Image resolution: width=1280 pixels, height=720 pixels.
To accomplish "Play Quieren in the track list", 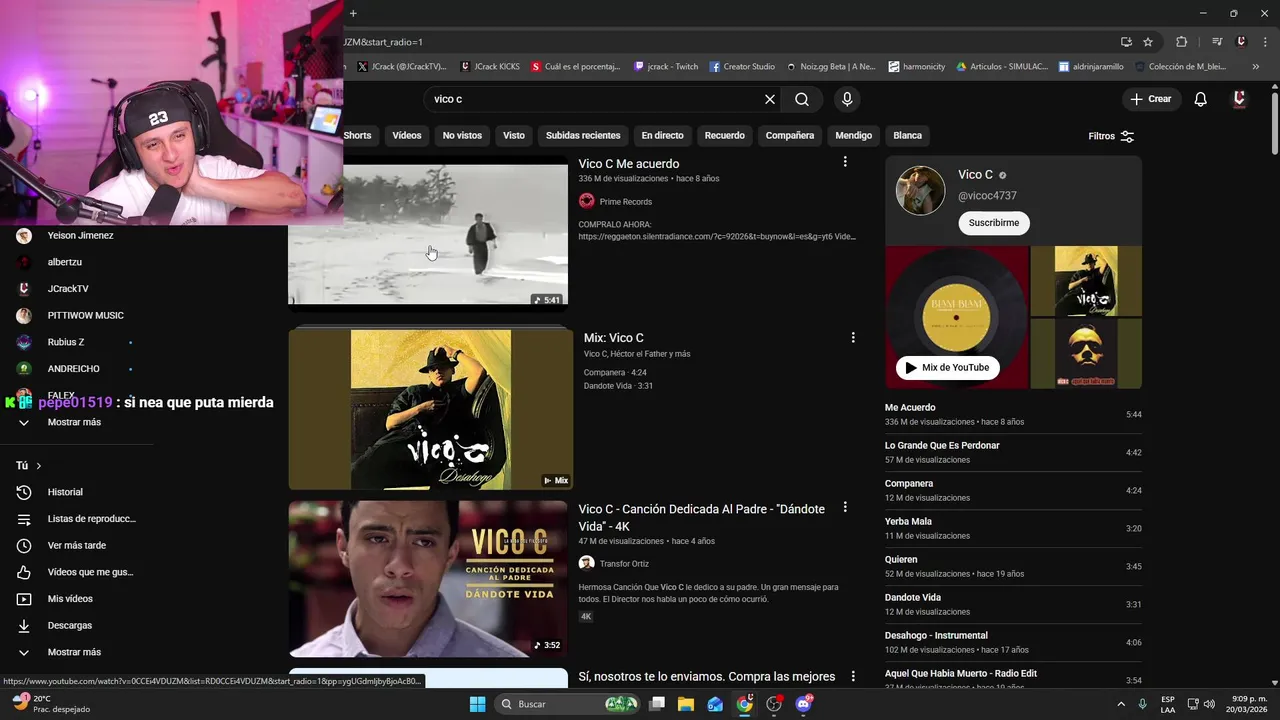I will pyautogui.click(x=1013, y=566).
